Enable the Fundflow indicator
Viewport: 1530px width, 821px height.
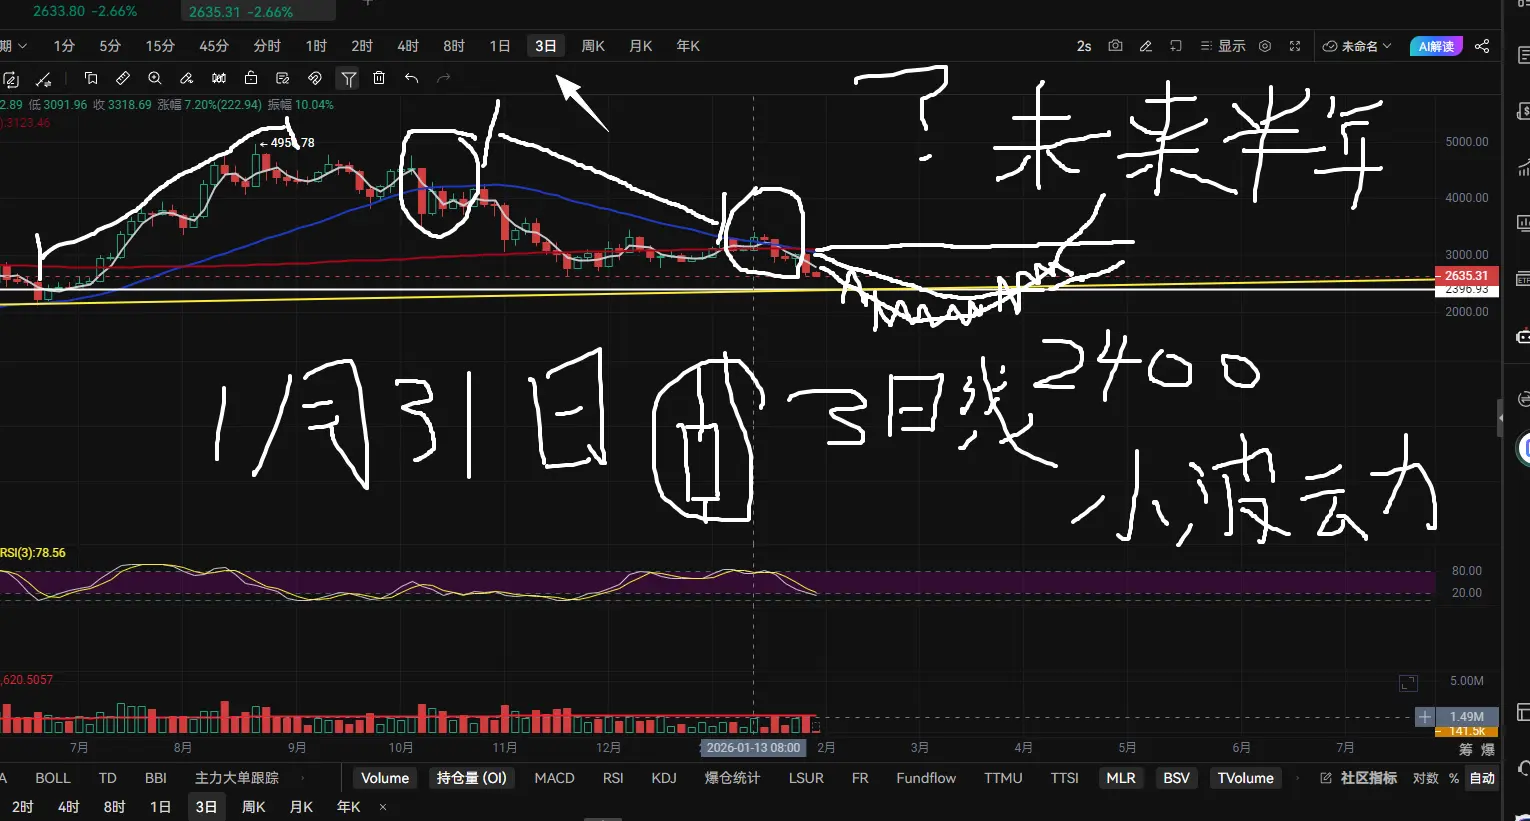tap(926, 778)
